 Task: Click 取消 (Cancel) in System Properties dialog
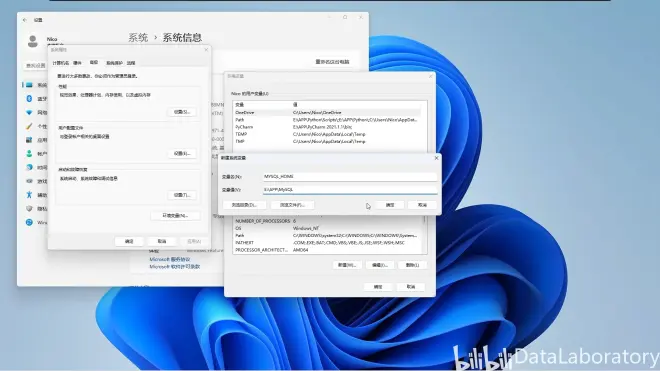click(x=162, y=241)
